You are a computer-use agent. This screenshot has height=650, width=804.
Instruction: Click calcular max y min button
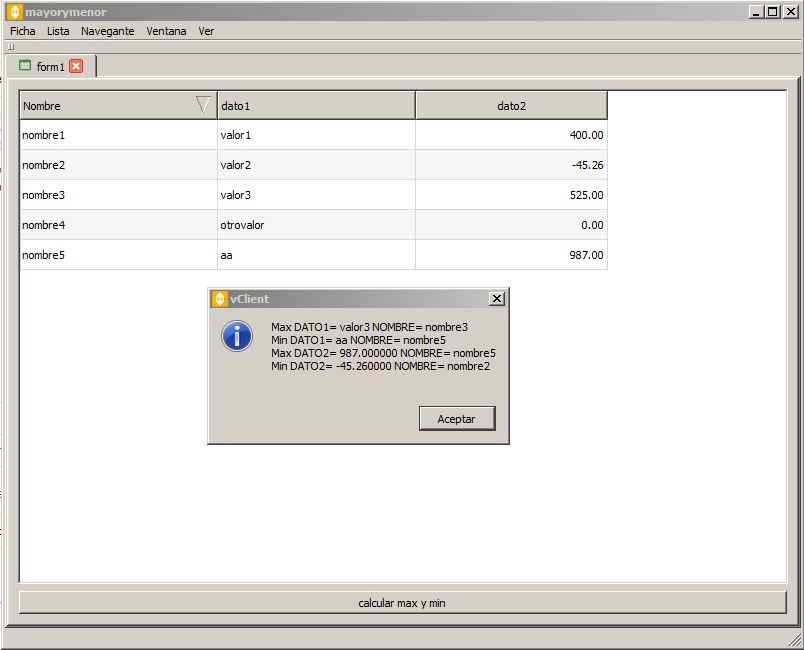coord(402,603)
